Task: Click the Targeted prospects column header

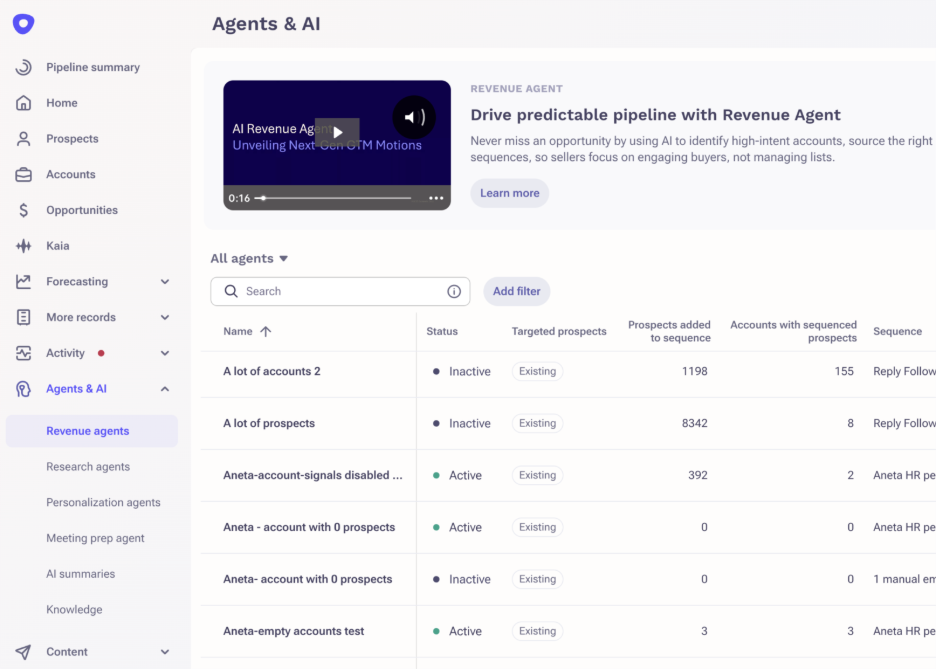Action: tap(559, 331)
